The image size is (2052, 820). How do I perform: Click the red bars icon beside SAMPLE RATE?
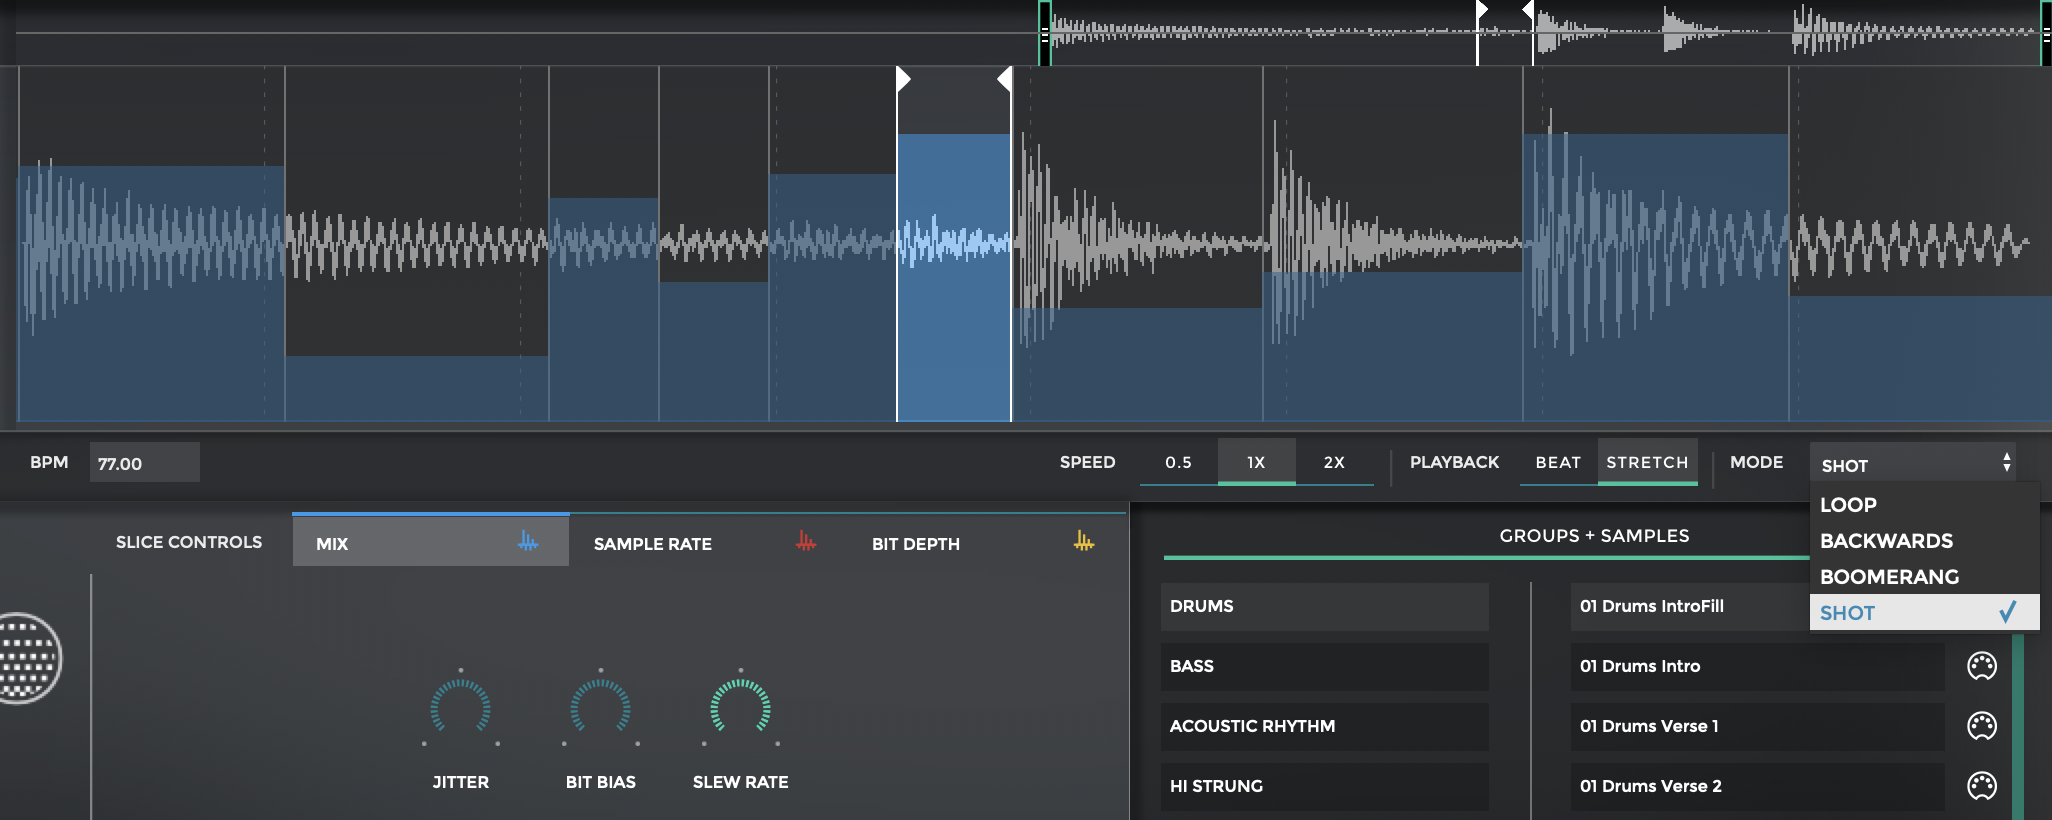pos(806,542)
